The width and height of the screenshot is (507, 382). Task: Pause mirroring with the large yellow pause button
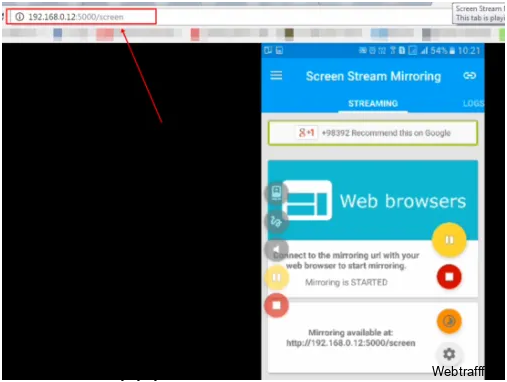point(449,240)
